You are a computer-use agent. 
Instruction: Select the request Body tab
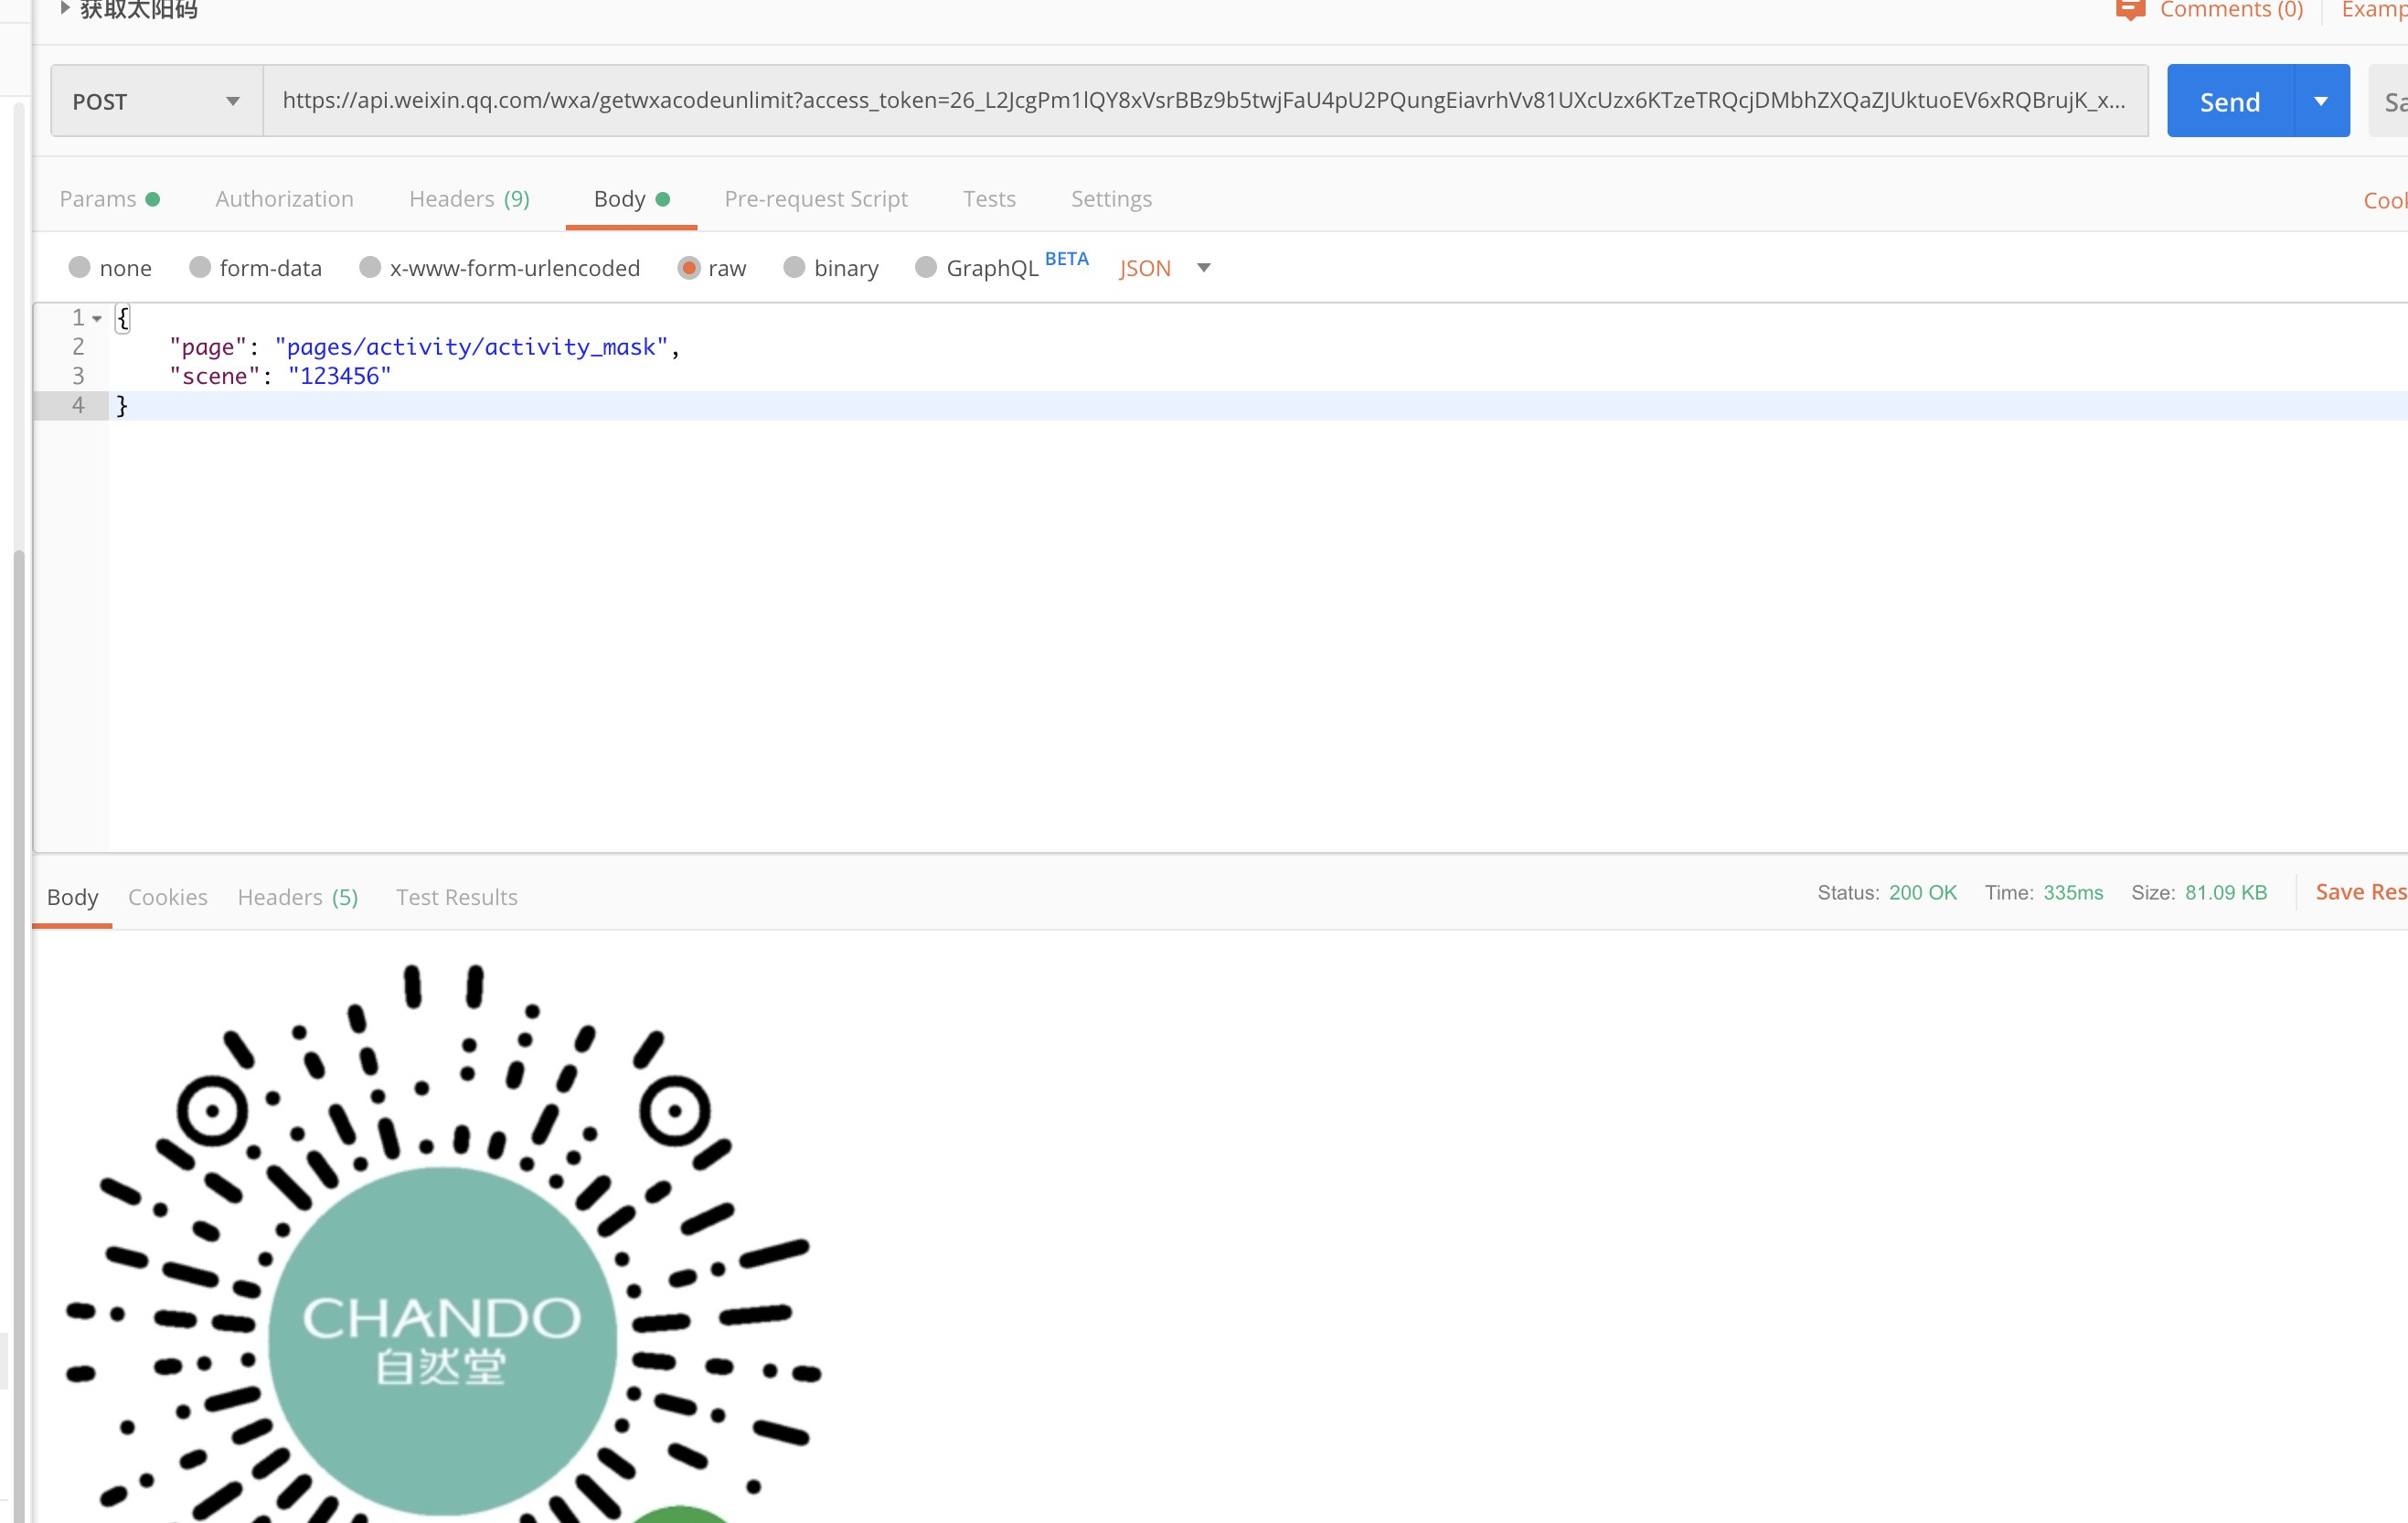coord(631,199)
